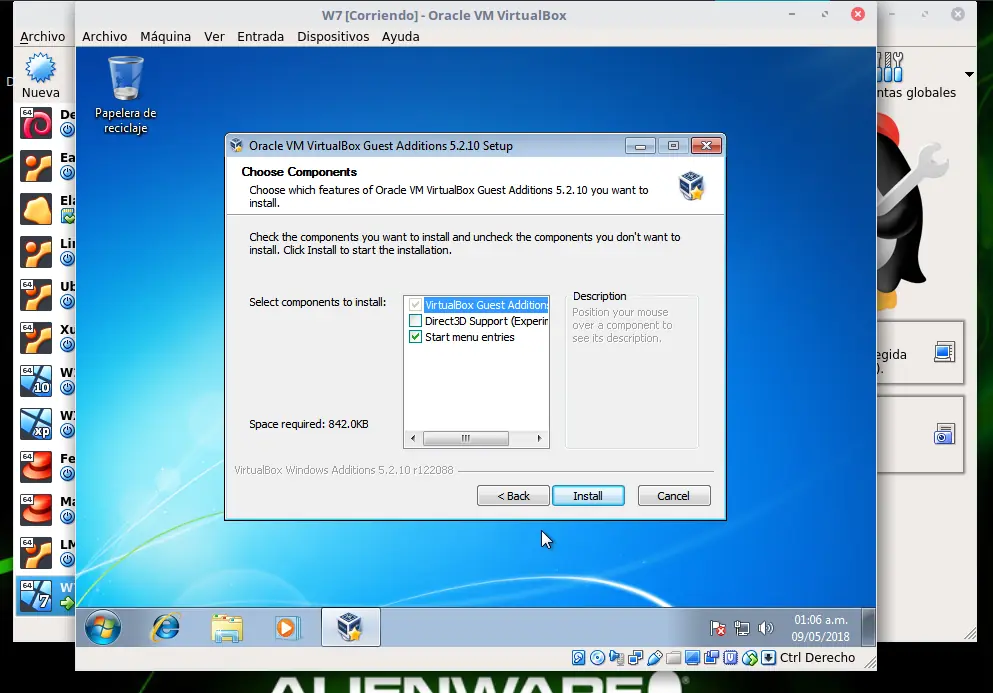Click the audio status indicator
Image resolution: width=993 pixels, height=693 pixels.
(x=616, y=658)
